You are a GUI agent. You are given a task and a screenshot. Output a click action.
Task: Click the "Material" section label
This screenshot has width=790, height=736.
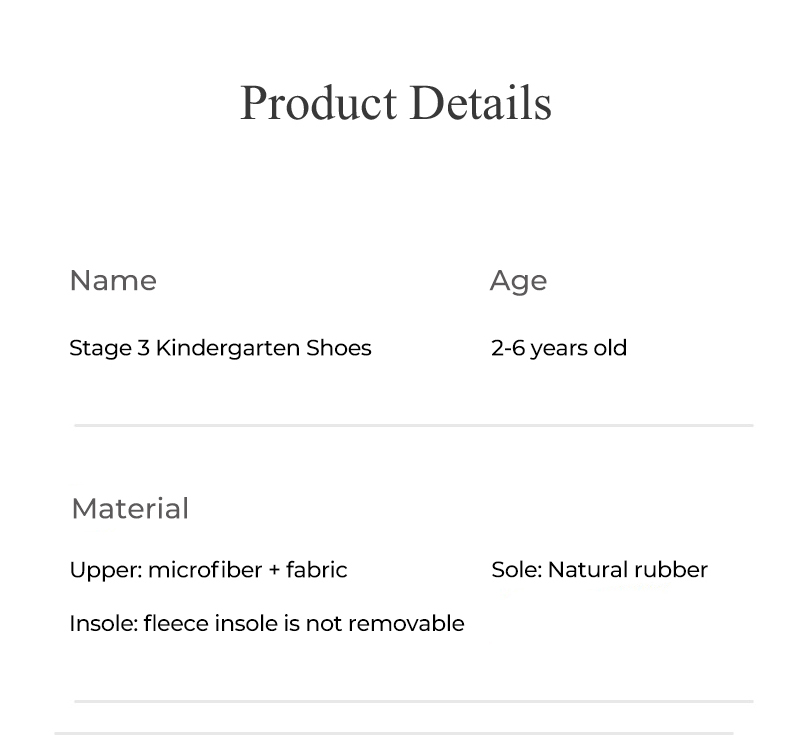point(130,509)
